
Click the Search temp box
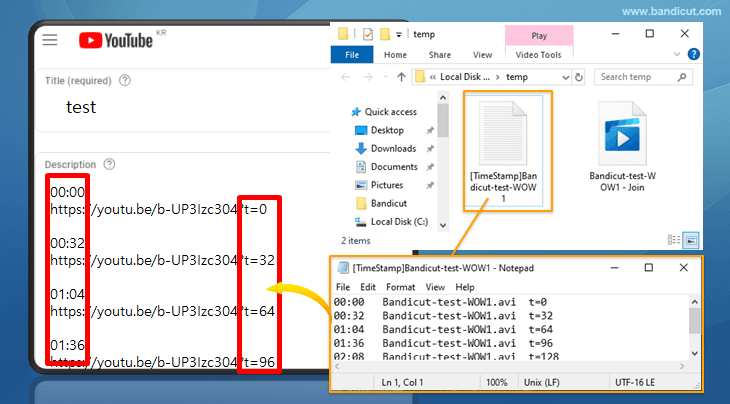643,77
